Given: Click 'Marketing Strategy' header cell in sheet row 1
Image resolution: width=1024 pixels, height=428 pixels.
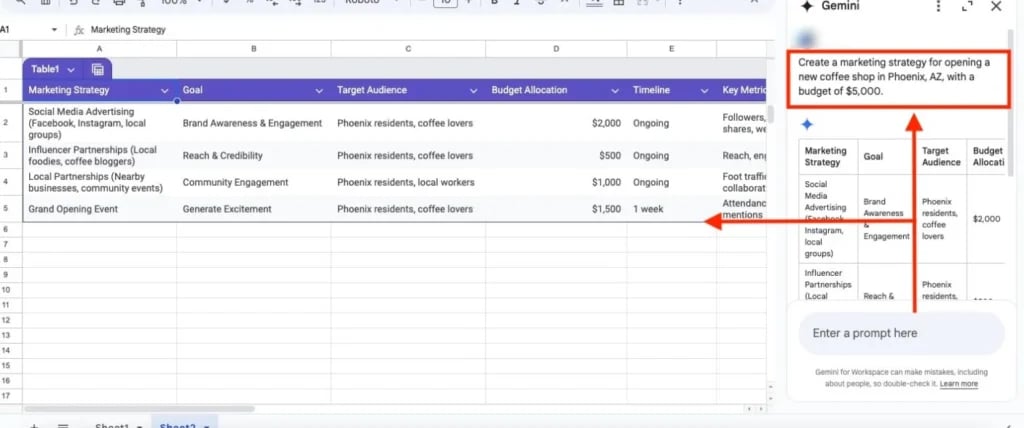Looking at the screenshot, I should [99, 90].
